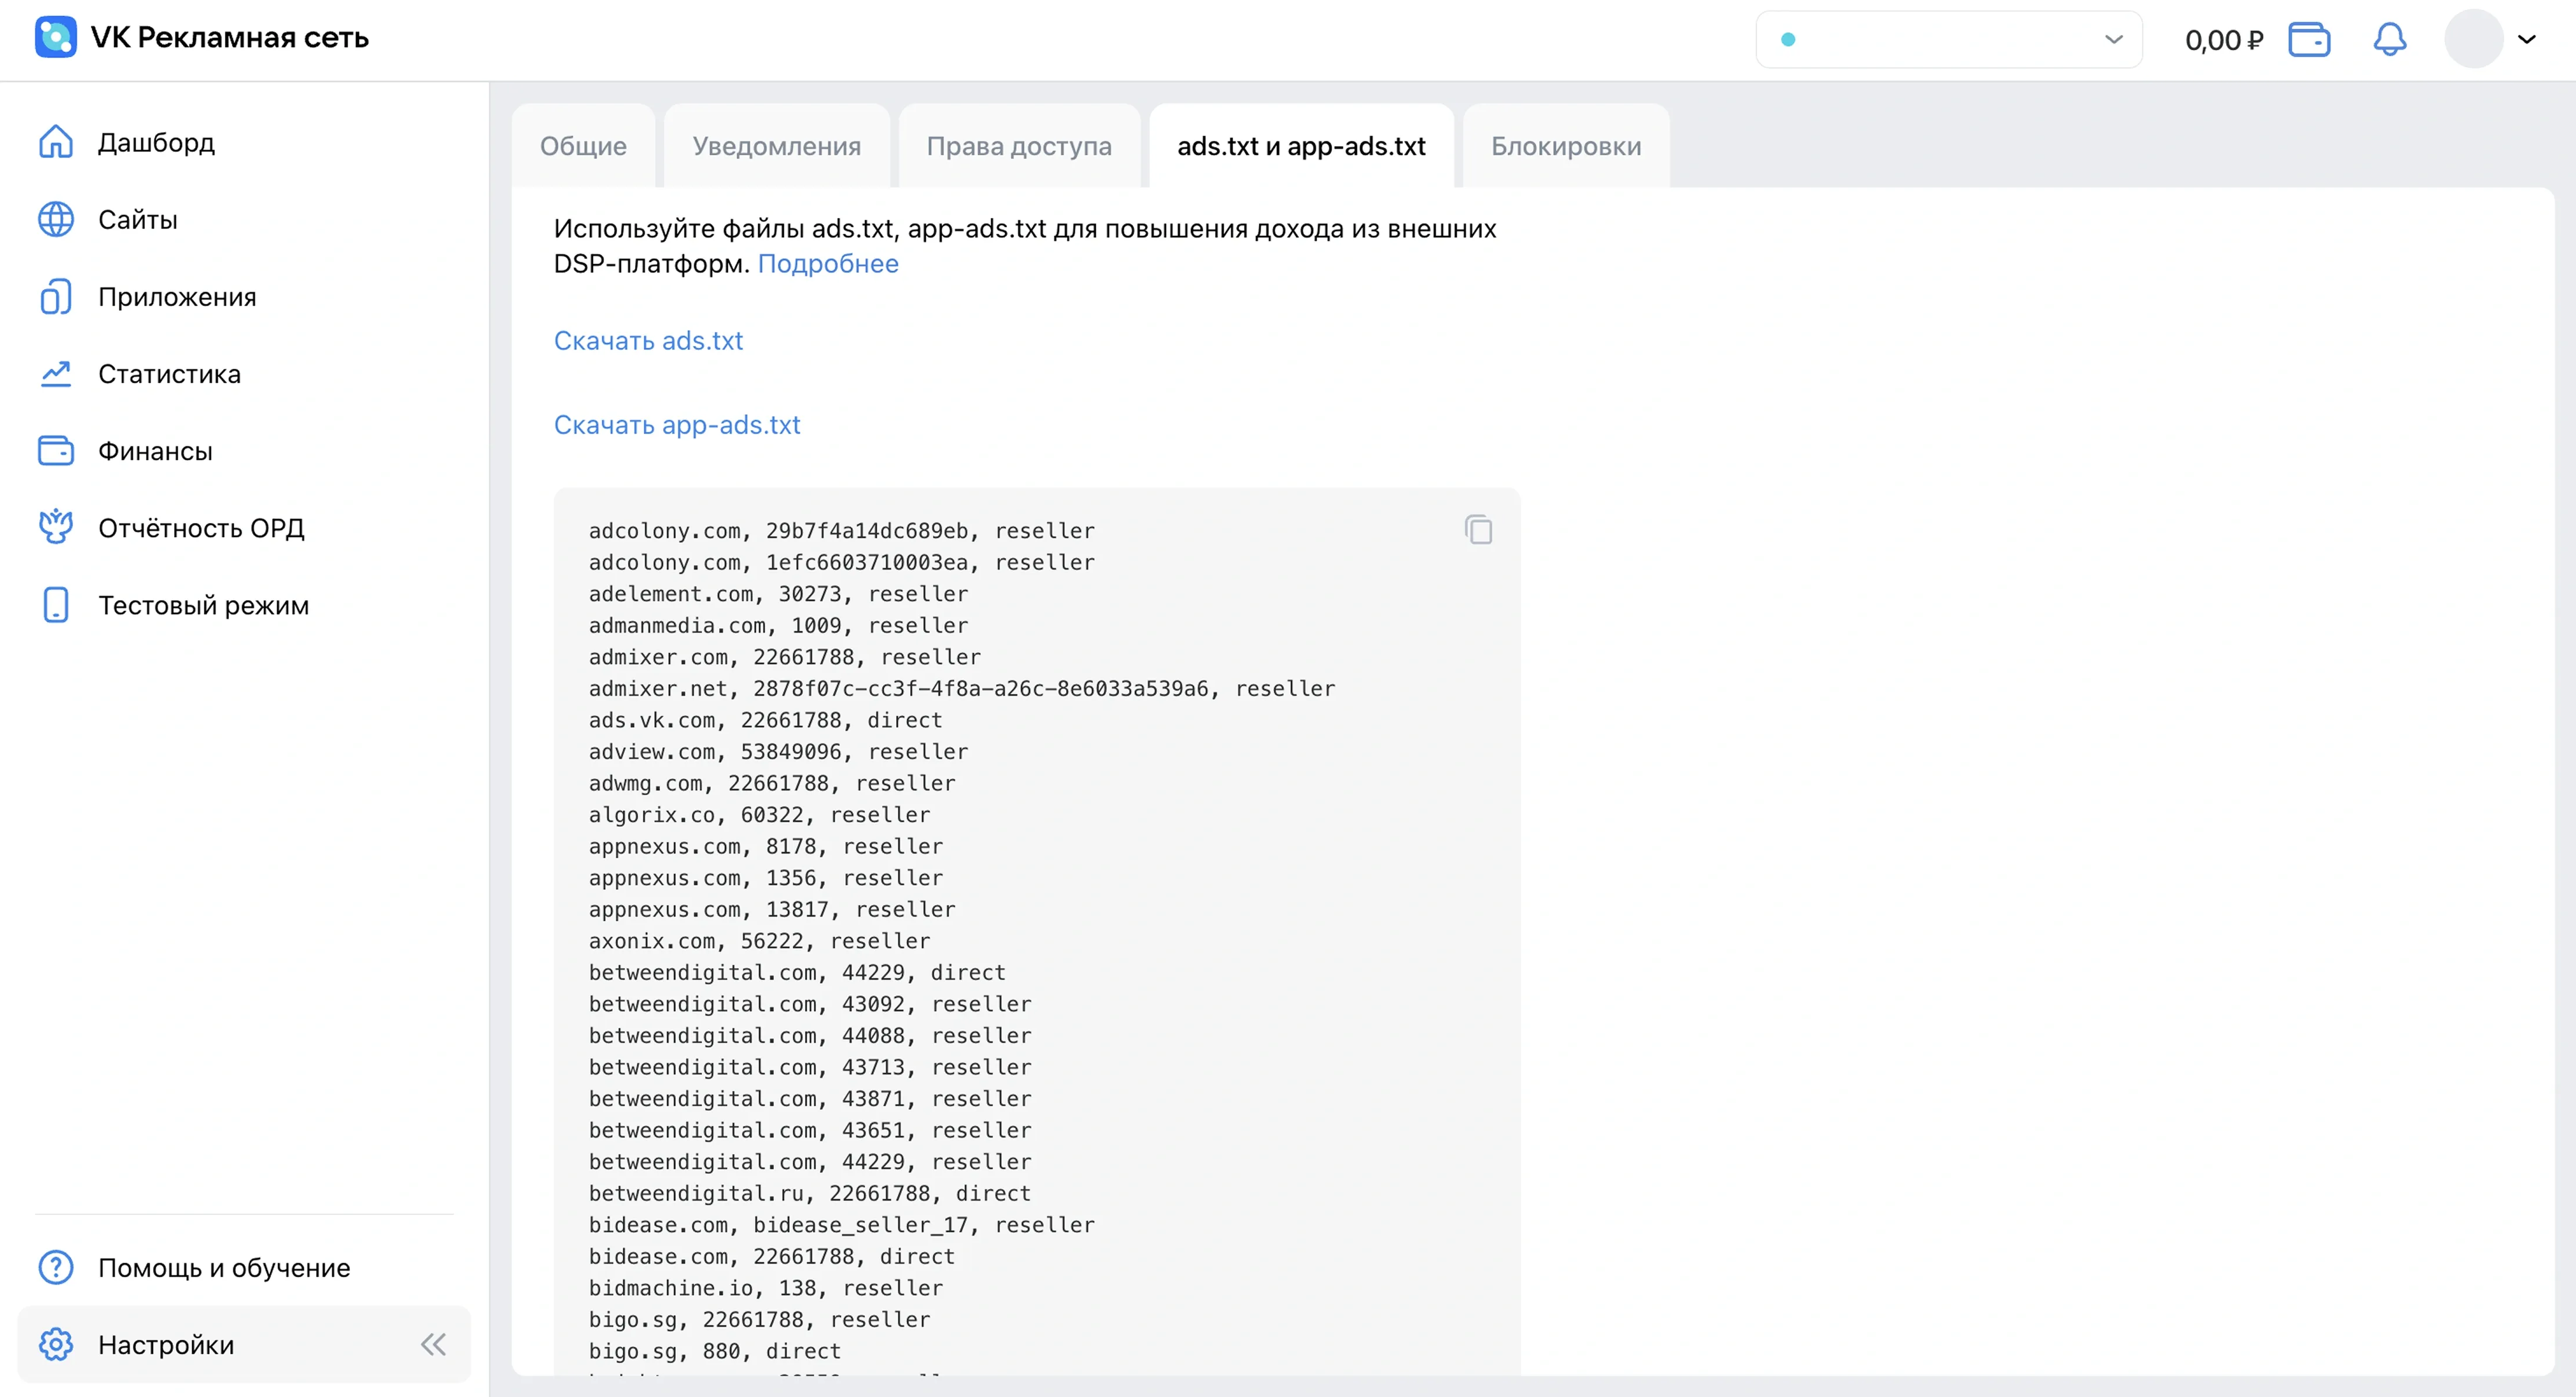
Task: Click line betweendigital.ru, 22661788, direct
Action: point(810,1194)
